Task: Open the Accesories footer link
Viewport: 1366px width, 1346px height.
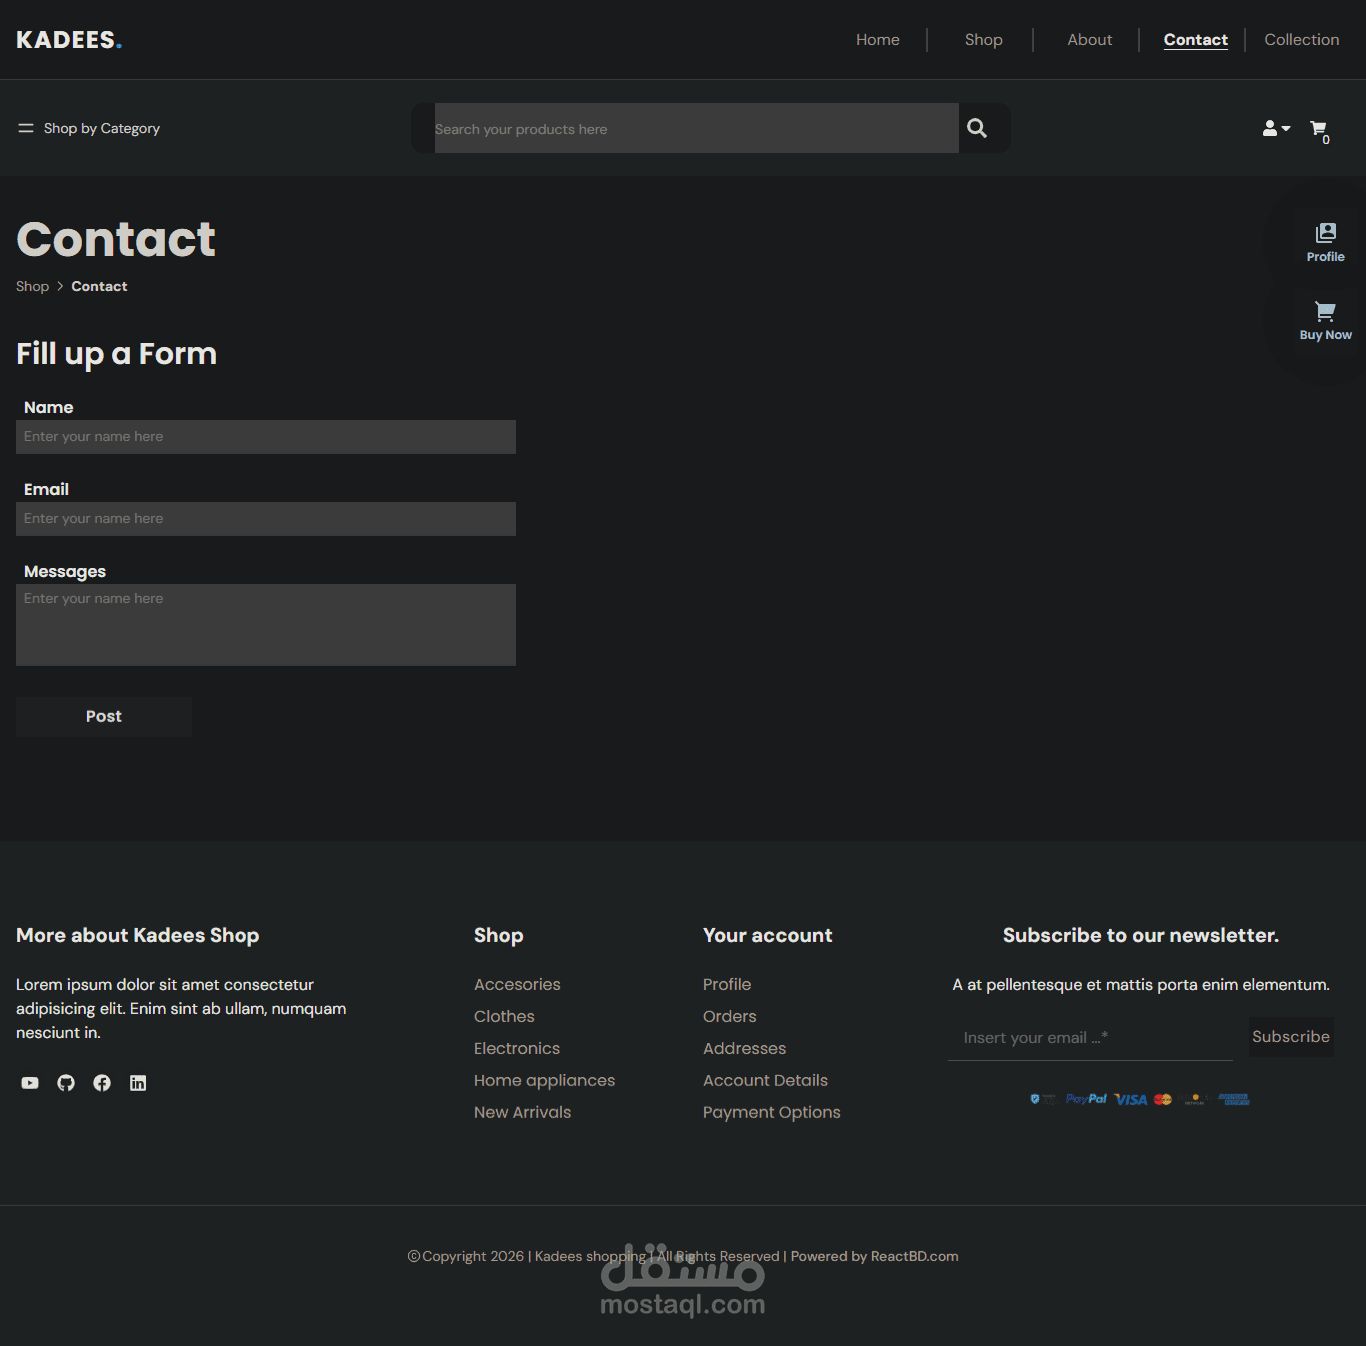Action: click(517, 985)
